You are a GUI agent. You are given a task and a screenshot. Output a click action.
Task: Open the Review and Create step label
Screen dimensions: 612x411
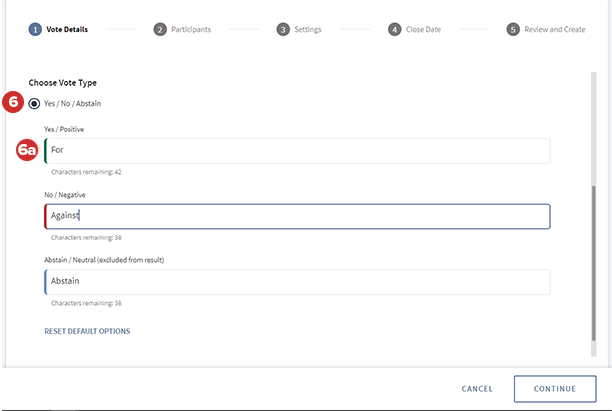pyautogui.click(x=555, y=30)
